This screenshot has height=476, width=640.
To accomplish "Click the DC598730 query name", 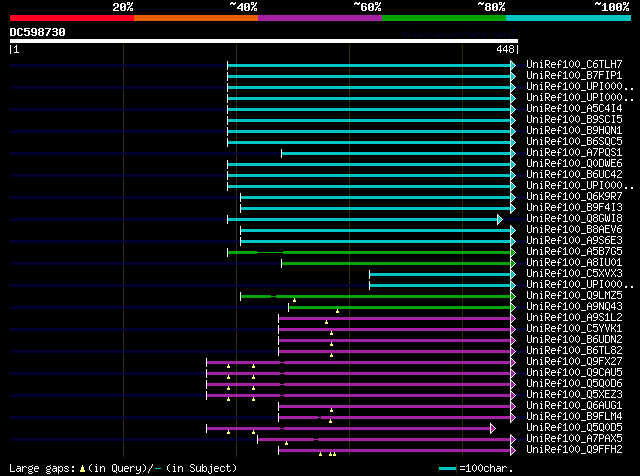I will click(x=38, y=32).
